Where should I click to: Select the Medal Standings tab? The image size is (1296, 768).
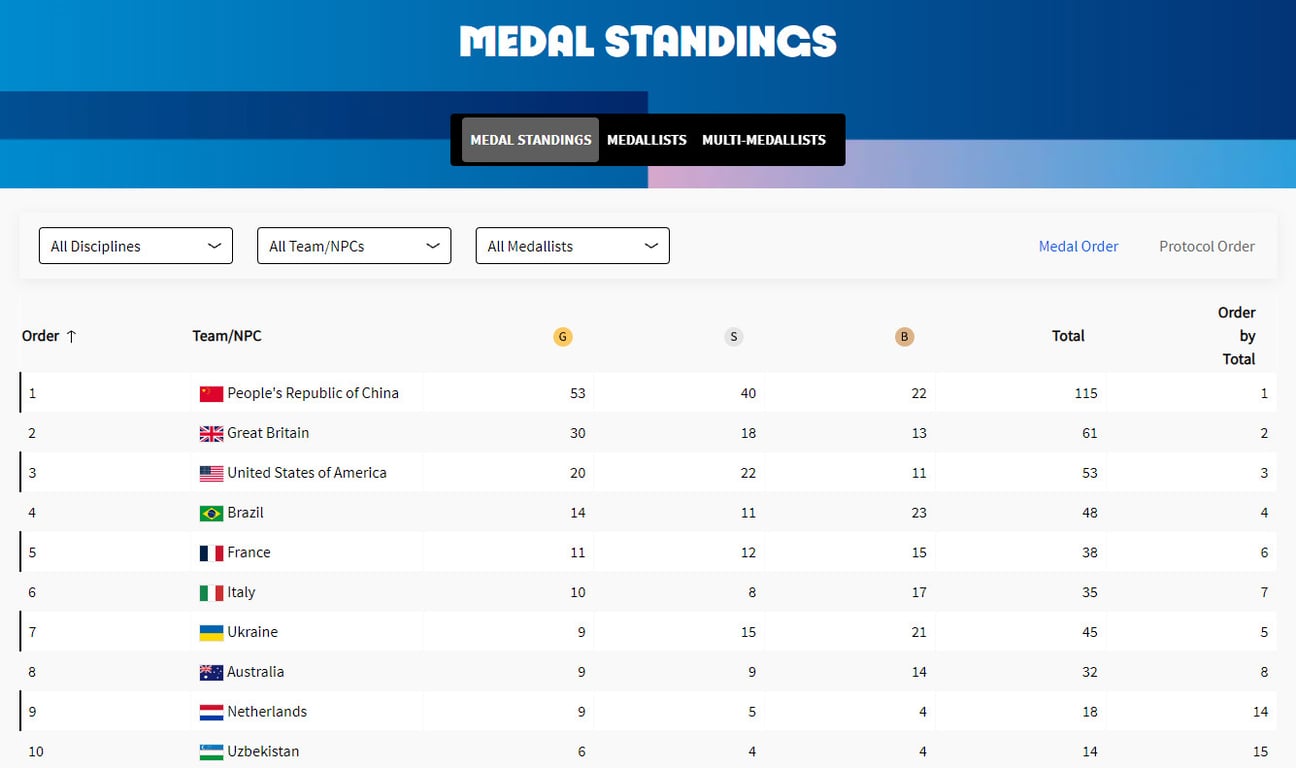(530, 140)
